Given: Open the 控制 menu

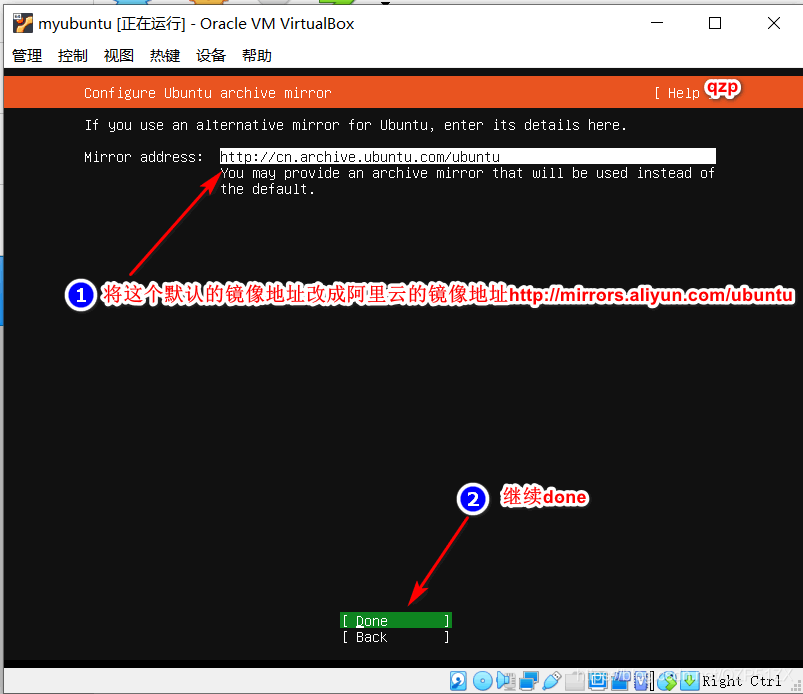Looking at the screenshot, I should (73, 55).
